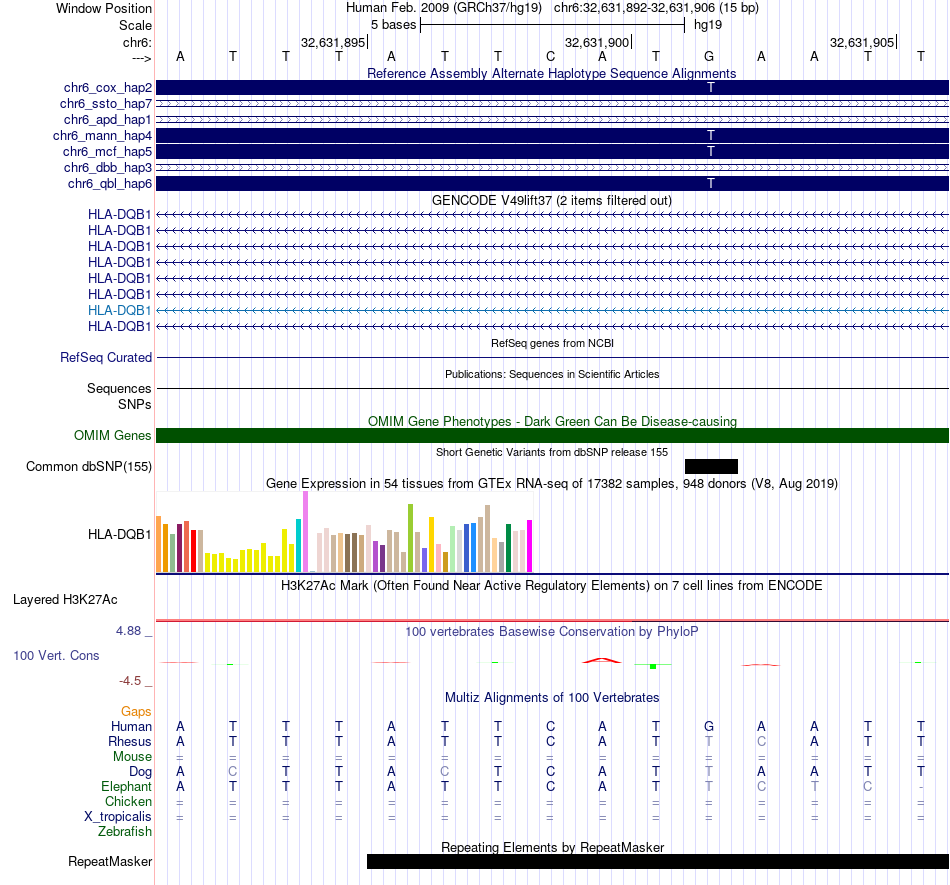Click the magenta last bar in GTEx chart
950x885 pixels.
[x=530, y=546]
